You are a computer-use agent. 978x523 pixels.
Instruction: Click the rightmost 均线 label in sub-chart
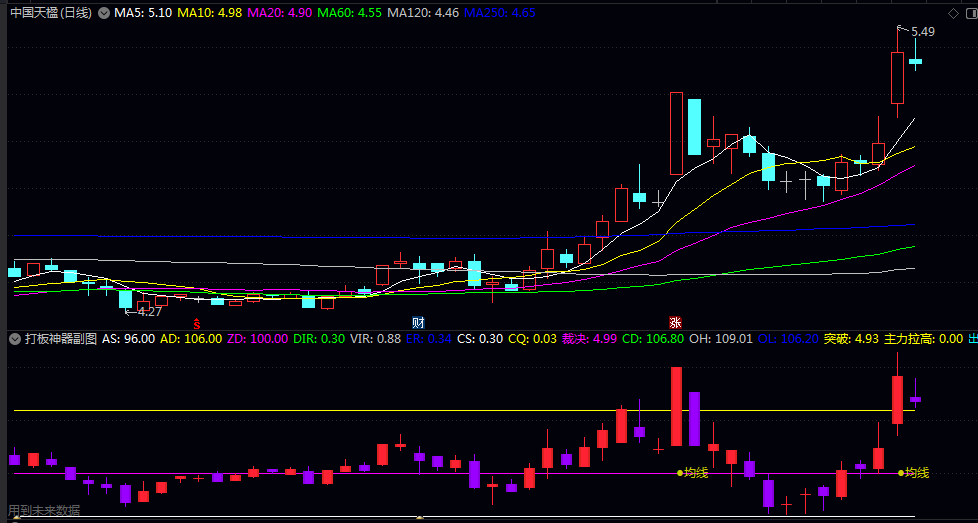point(917,473)
